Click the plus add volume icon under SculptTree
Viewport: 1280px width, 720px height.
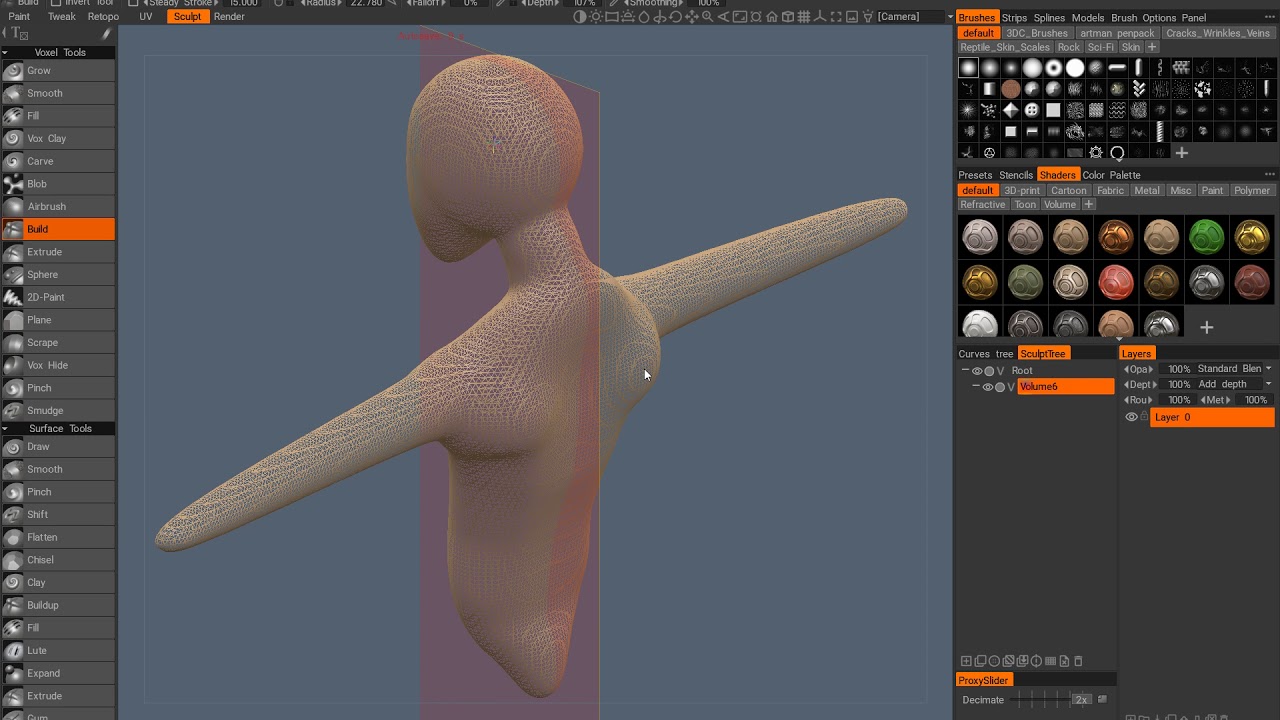point(966,661)
